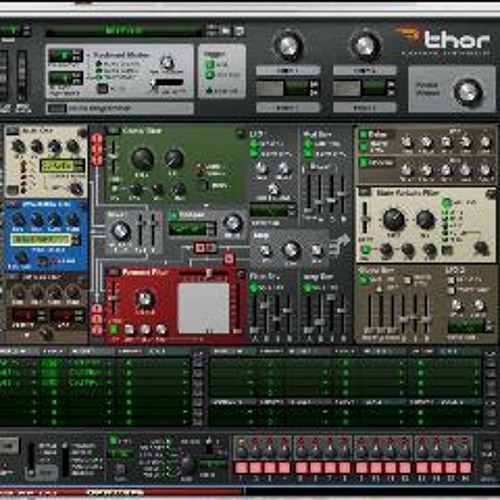Click step 1 button in sequencer
This screenshot has height=500, width=500.
[241, 468]
